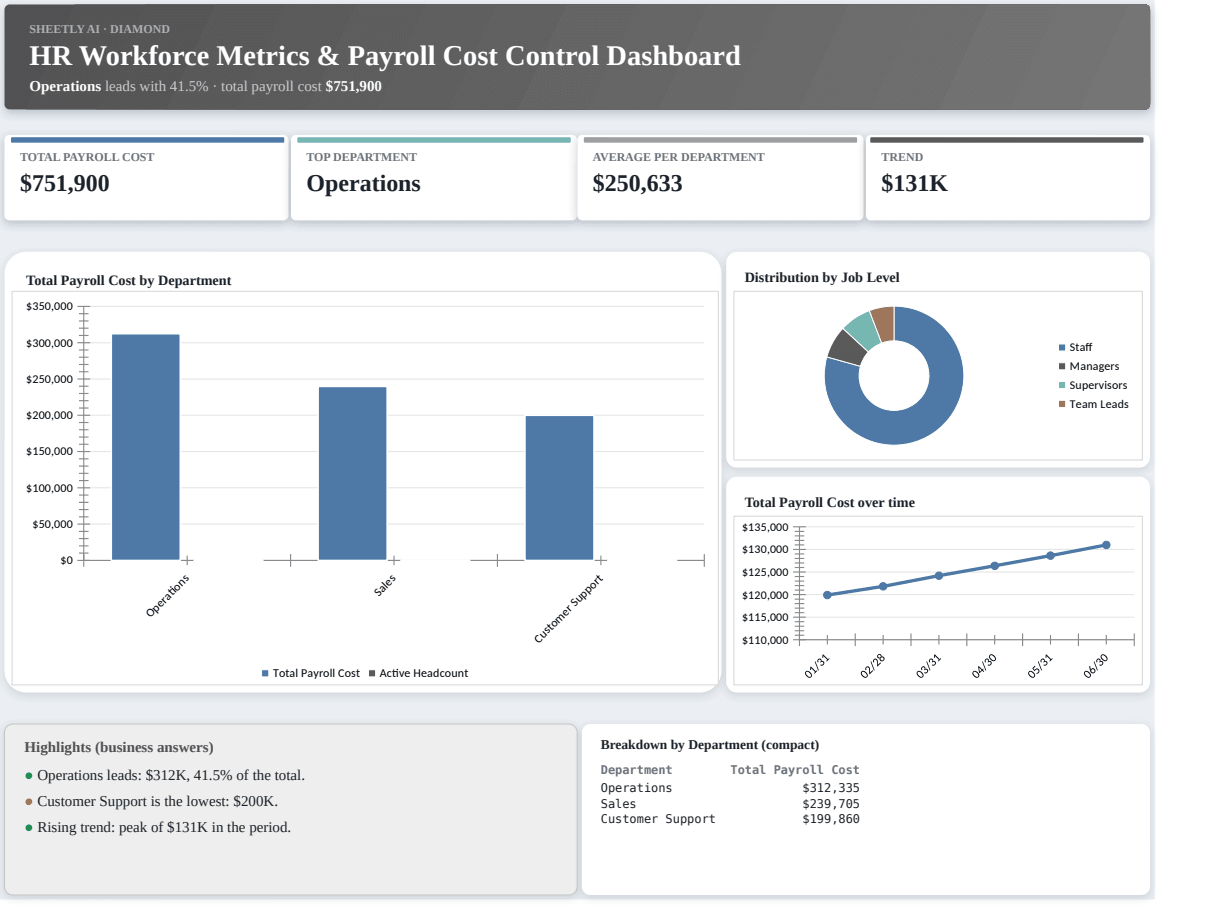The width and height of the screenshot is (1227, 922).
Task: Click 'Total Payroll Cost over time' chart title
Action: tap(830, 503)
